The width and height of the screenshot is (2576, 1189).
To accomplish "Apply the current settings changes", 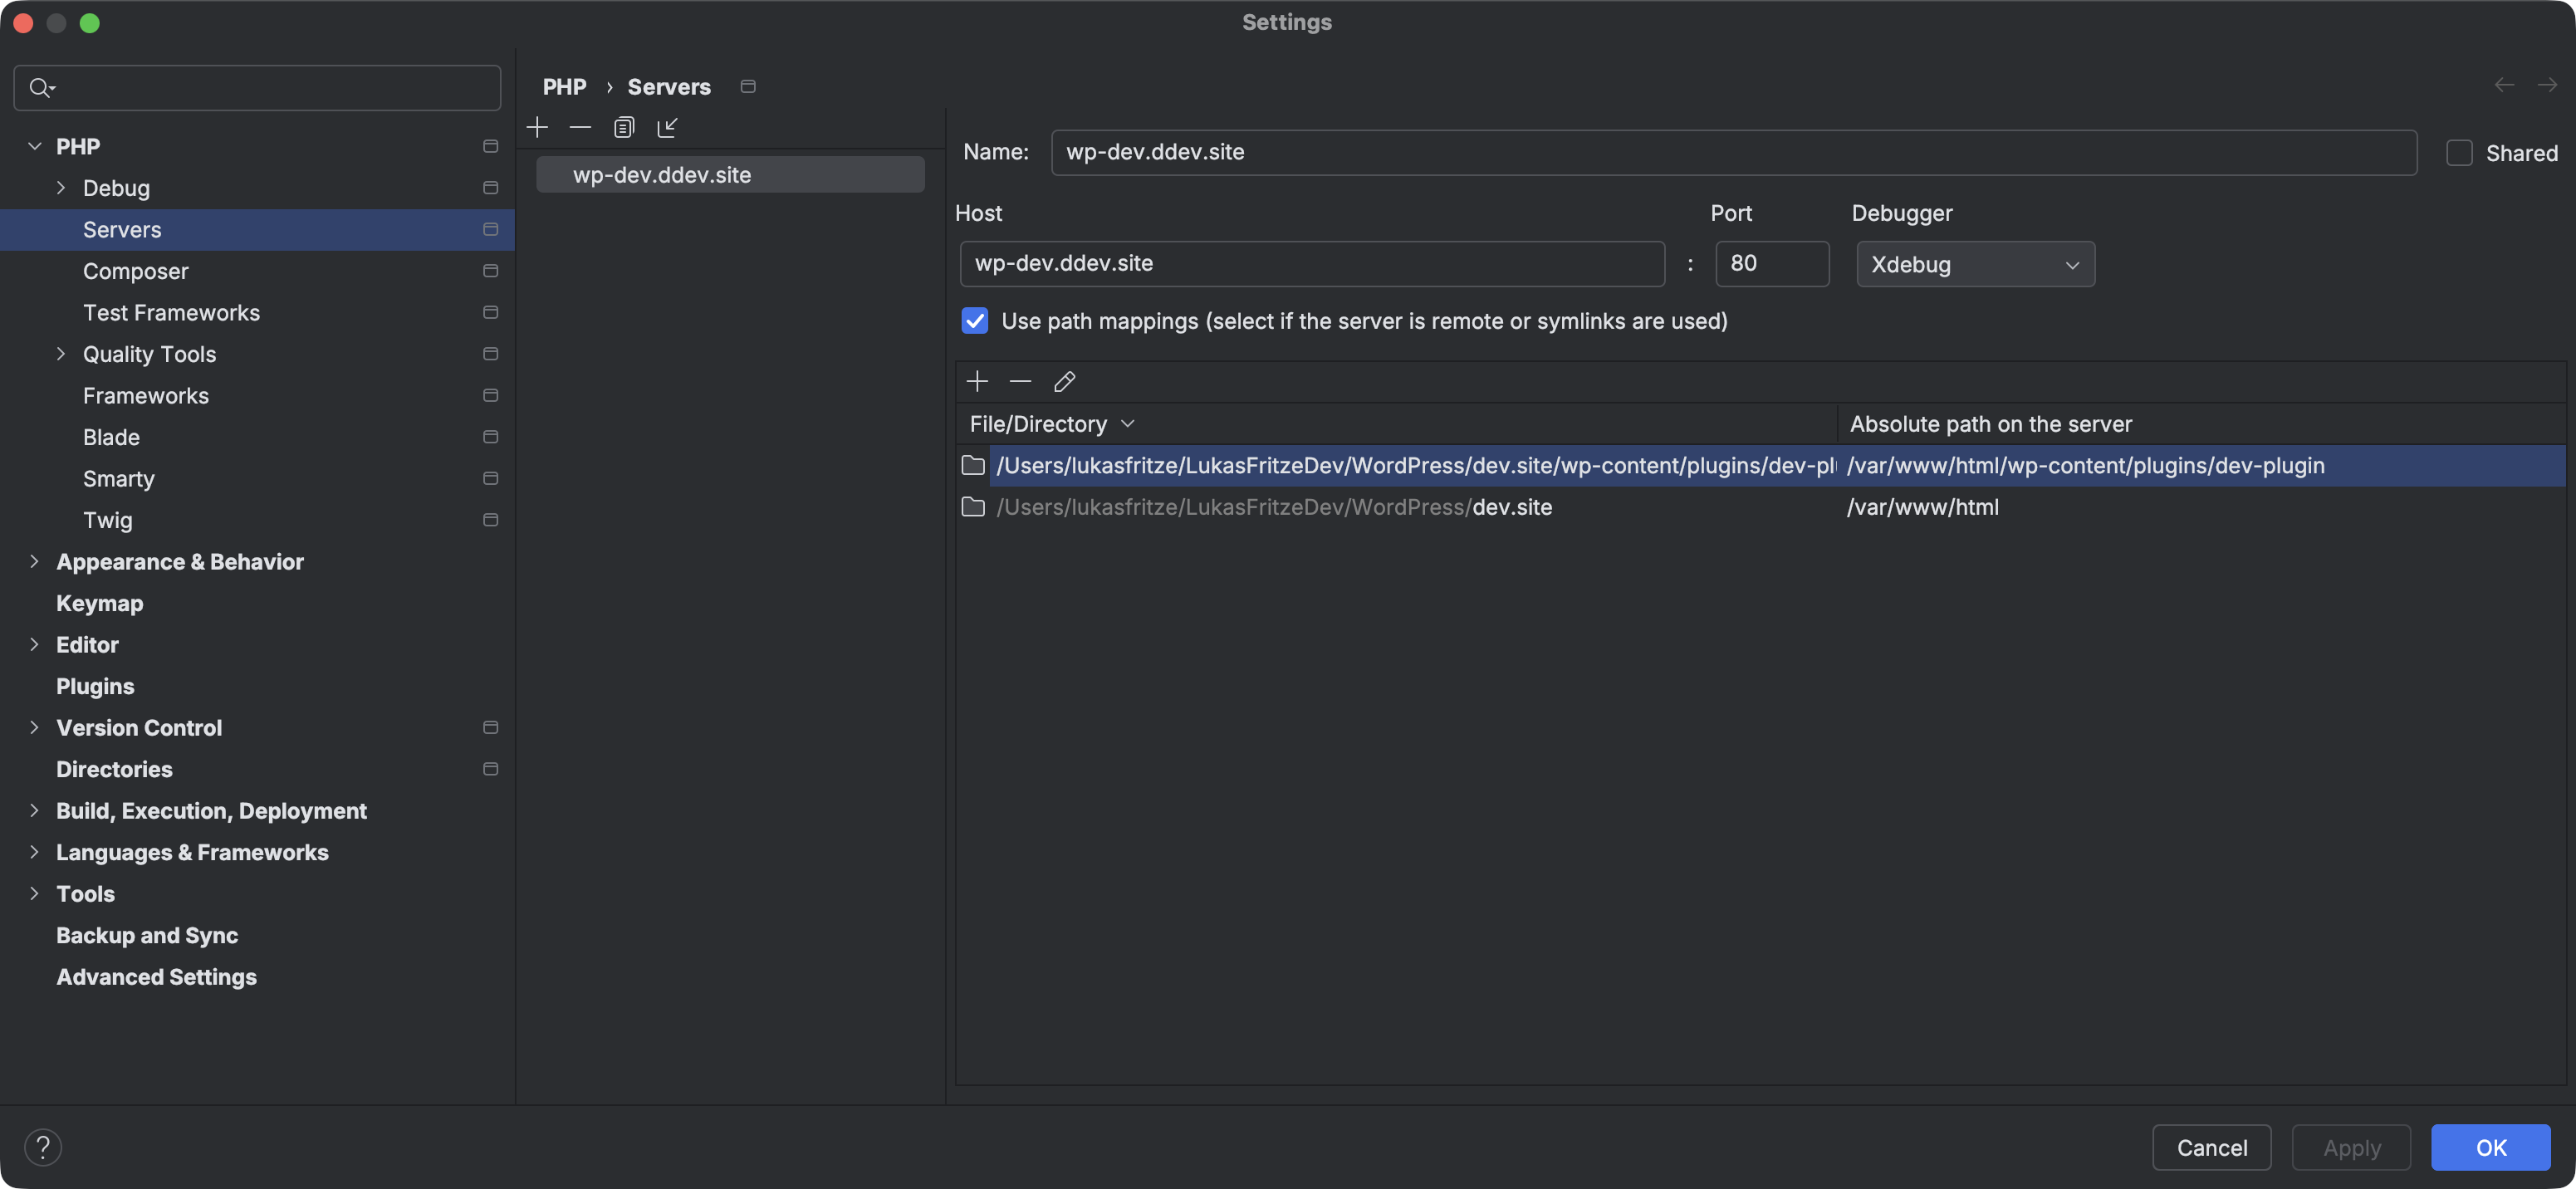I will (2351, 1147).
